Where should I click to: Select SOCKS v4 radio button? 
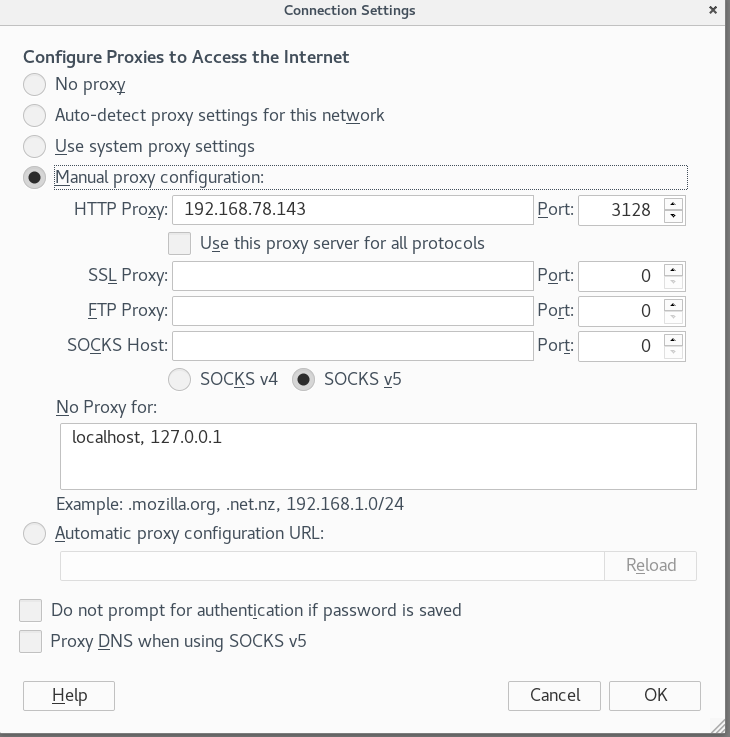tap(180, 379)
